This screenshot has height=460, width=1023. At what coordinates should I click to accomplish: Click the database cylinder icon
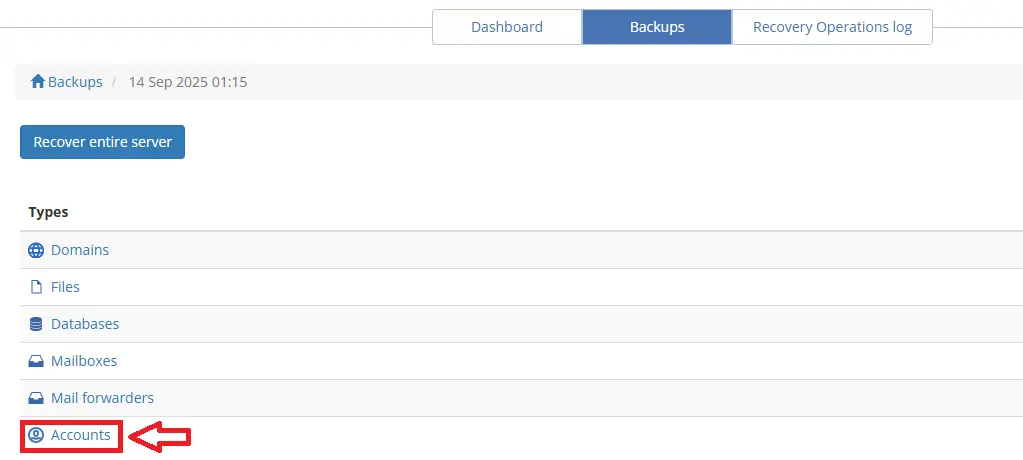click(37, 324)
